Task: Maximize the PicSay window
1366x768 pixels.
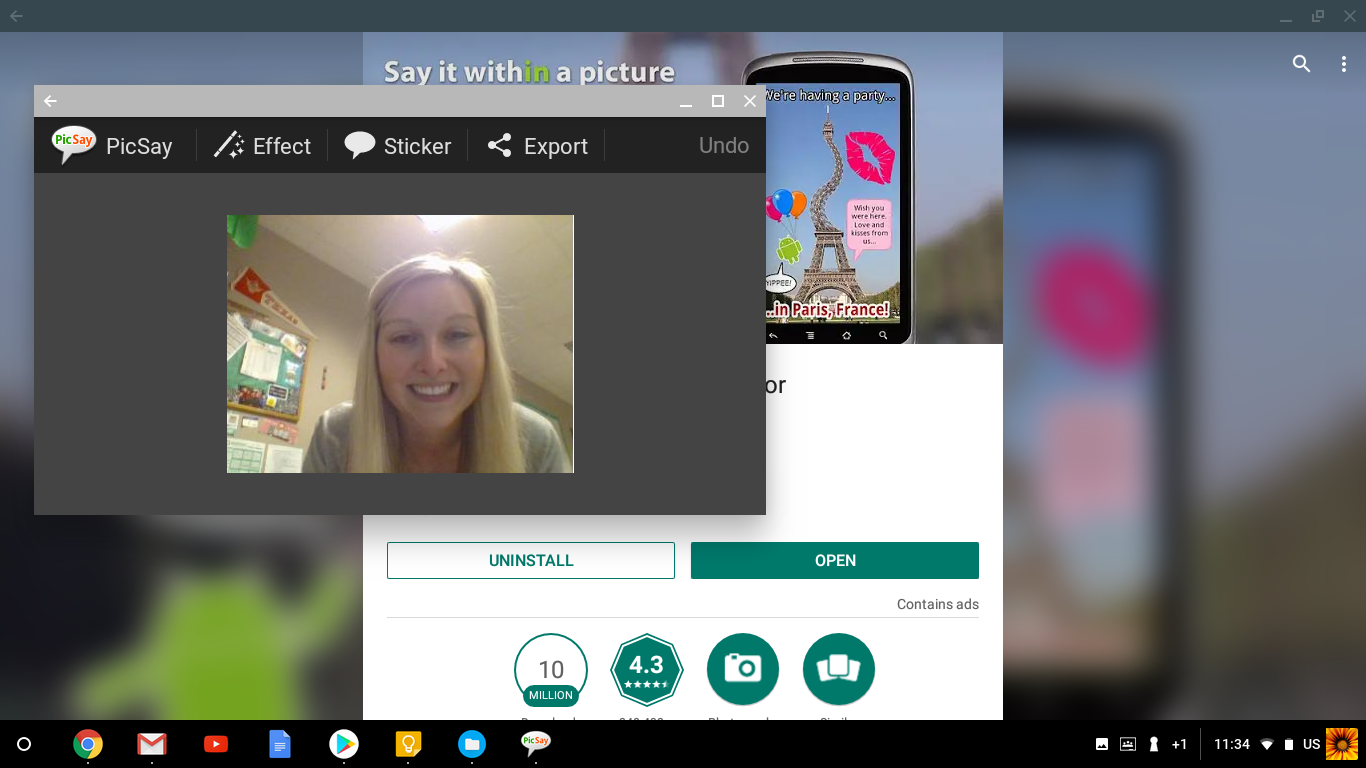Action: [718, 101]
